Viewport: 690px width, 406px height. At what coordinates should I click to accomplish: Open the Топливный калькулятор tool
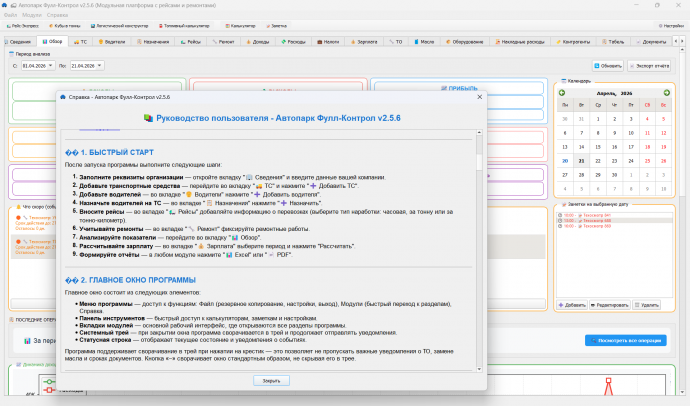(184, 26)
